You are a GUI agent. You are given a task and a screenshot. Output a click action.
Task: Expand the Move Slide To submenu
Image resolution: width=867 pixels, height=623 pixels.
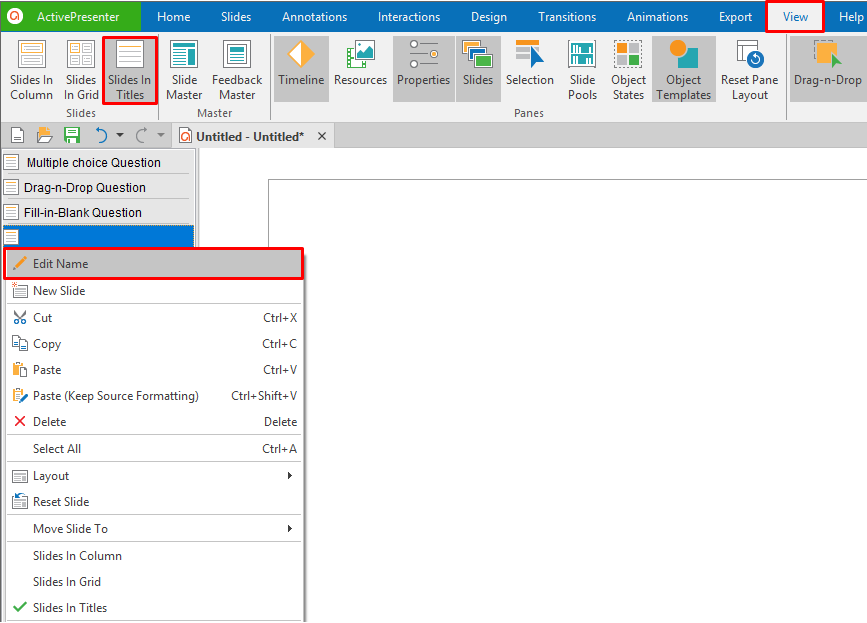(154, 529)
